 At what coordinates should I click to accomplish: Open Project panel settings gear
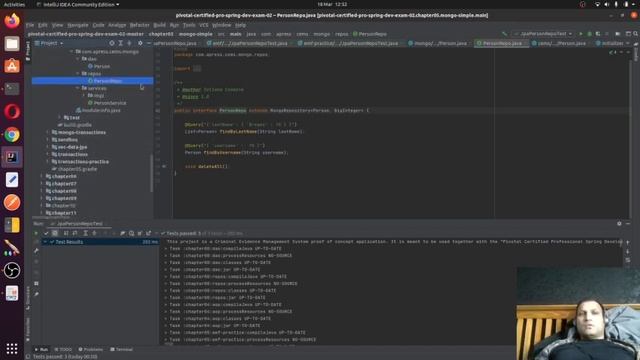point(140,43)
